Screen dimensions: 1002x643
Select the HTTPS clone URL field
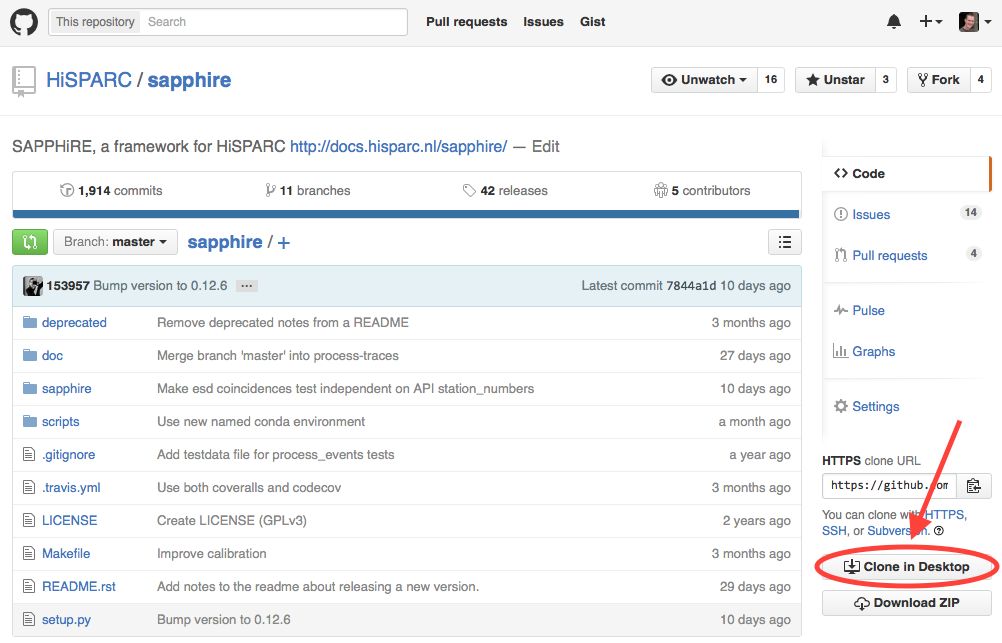[x=889, y=486]
